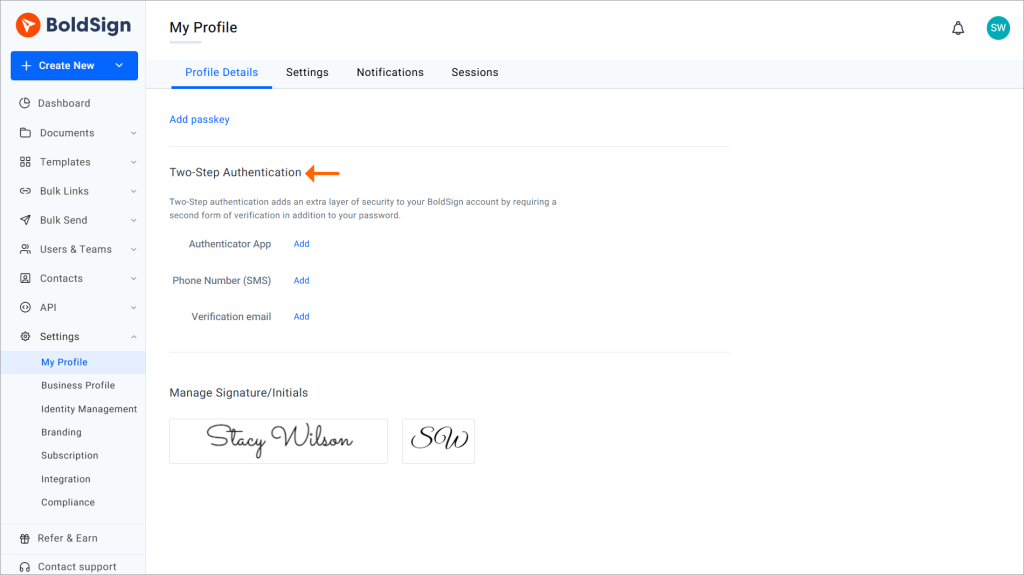The height and width of the screenshot is (575, 1024).
Task: Open Branding settings
Action: click(61, 433)
